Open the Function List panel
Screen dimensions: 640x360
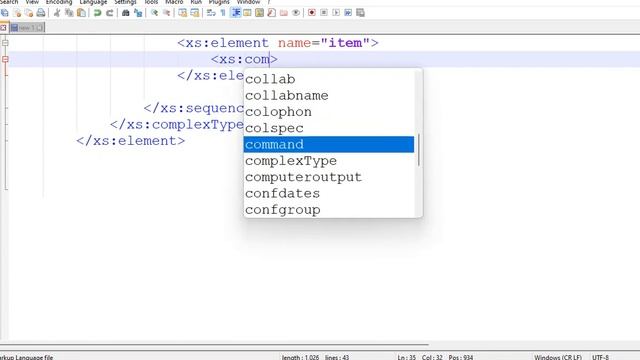point(271,13)
